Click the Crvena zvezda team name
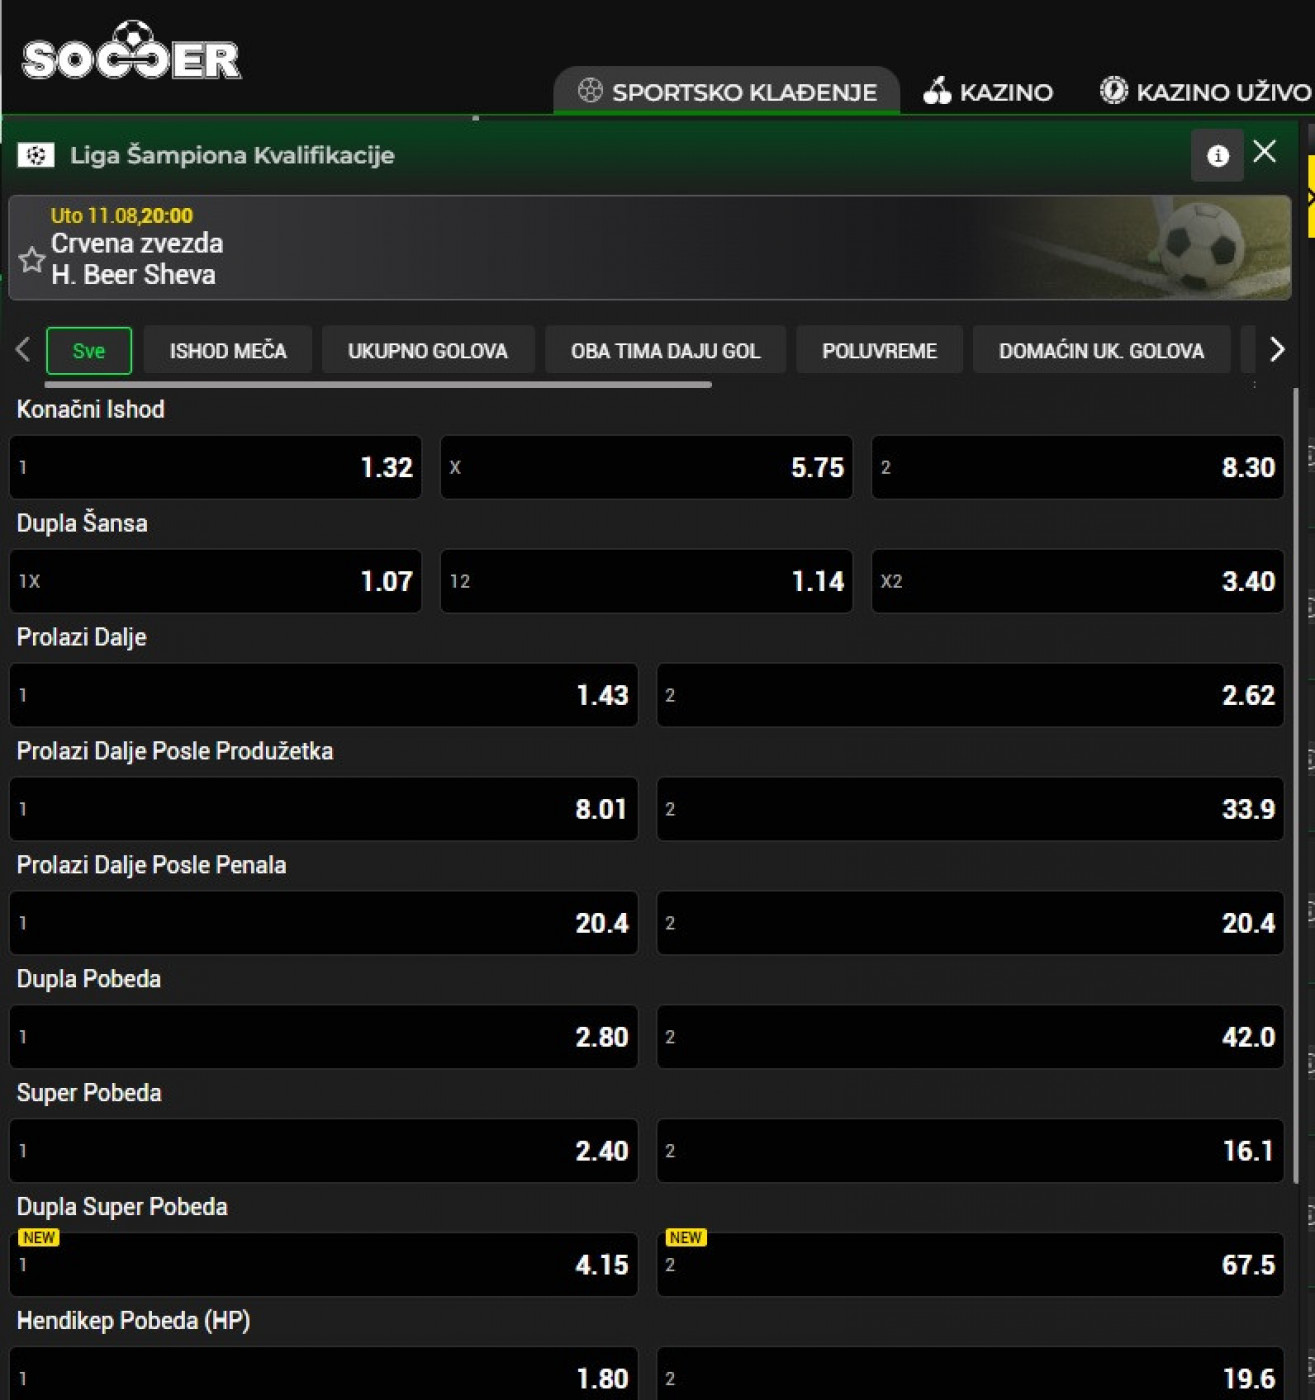Screen dimensions: 1315x1400 click(137, 243)
